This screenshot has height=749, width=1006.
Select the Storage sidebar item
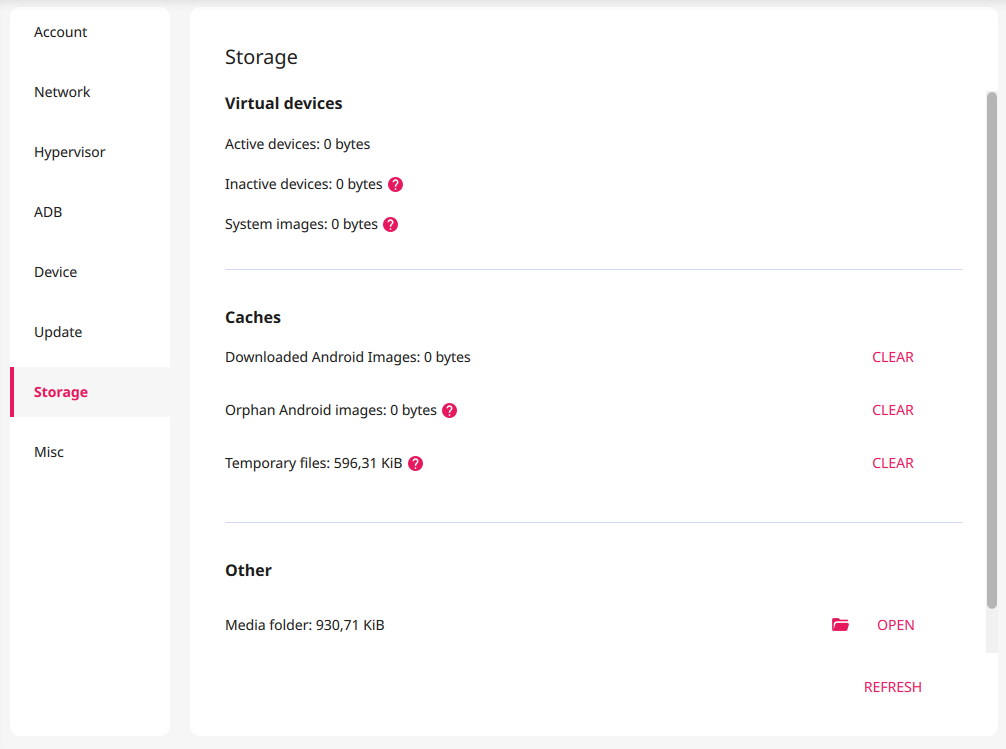click(90, 392)
